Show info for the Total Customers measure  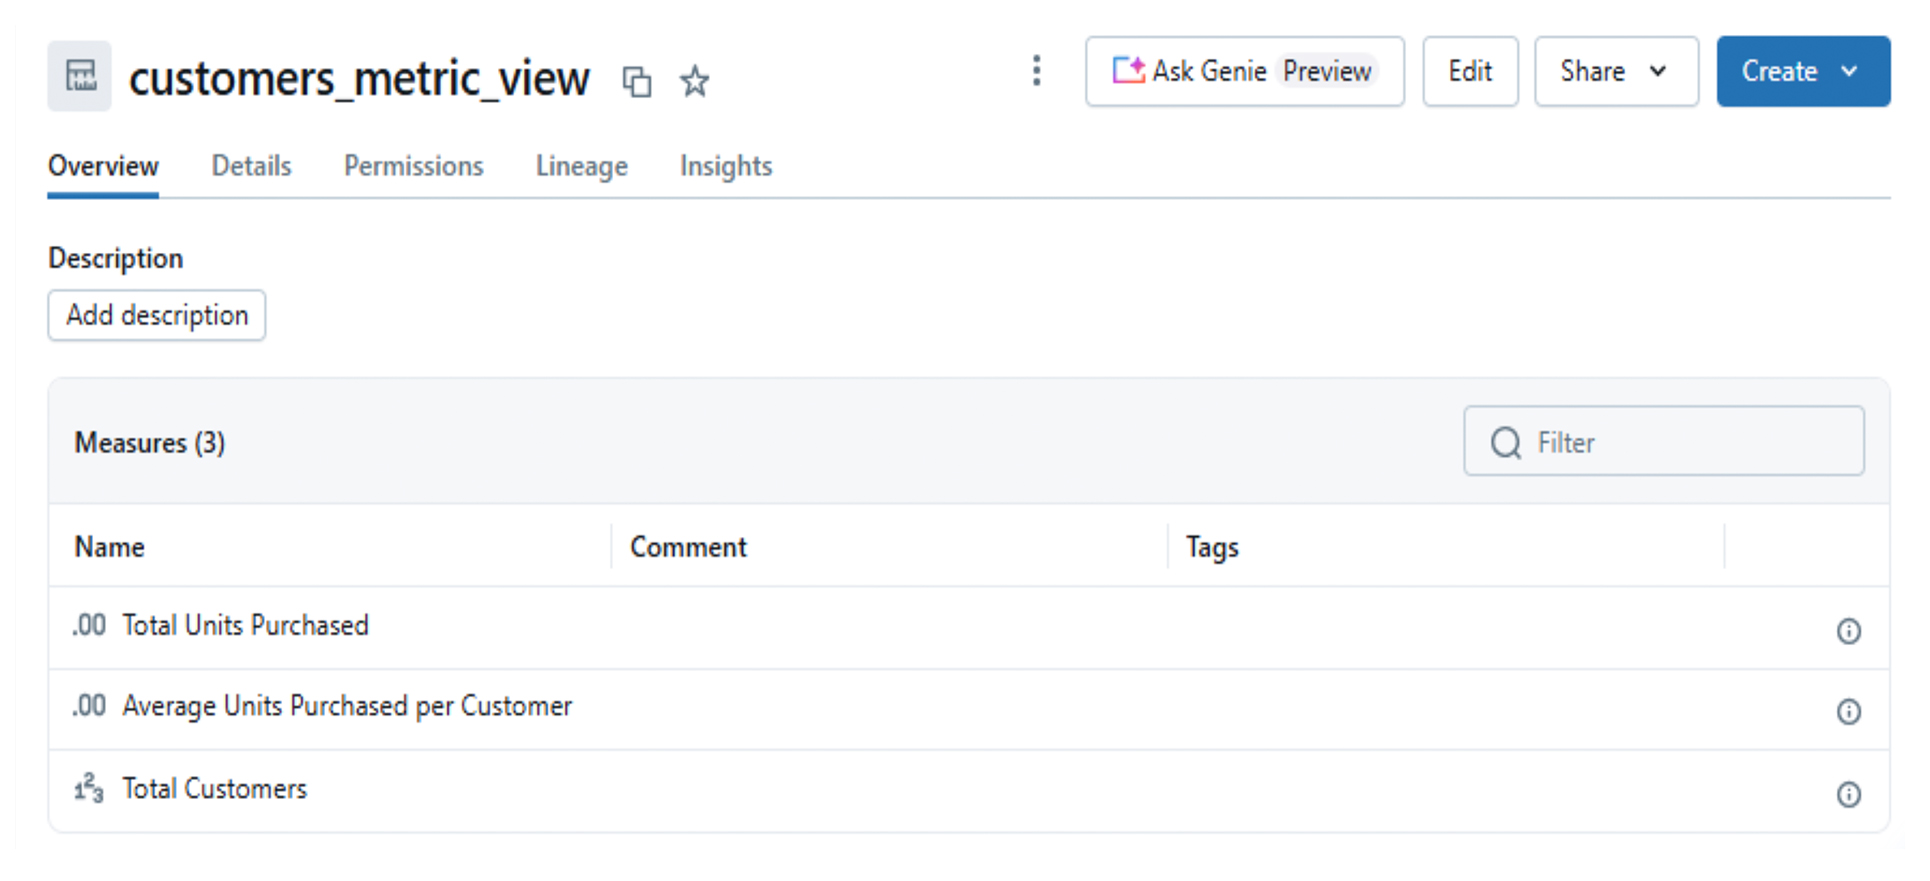tap(1848, 794)
